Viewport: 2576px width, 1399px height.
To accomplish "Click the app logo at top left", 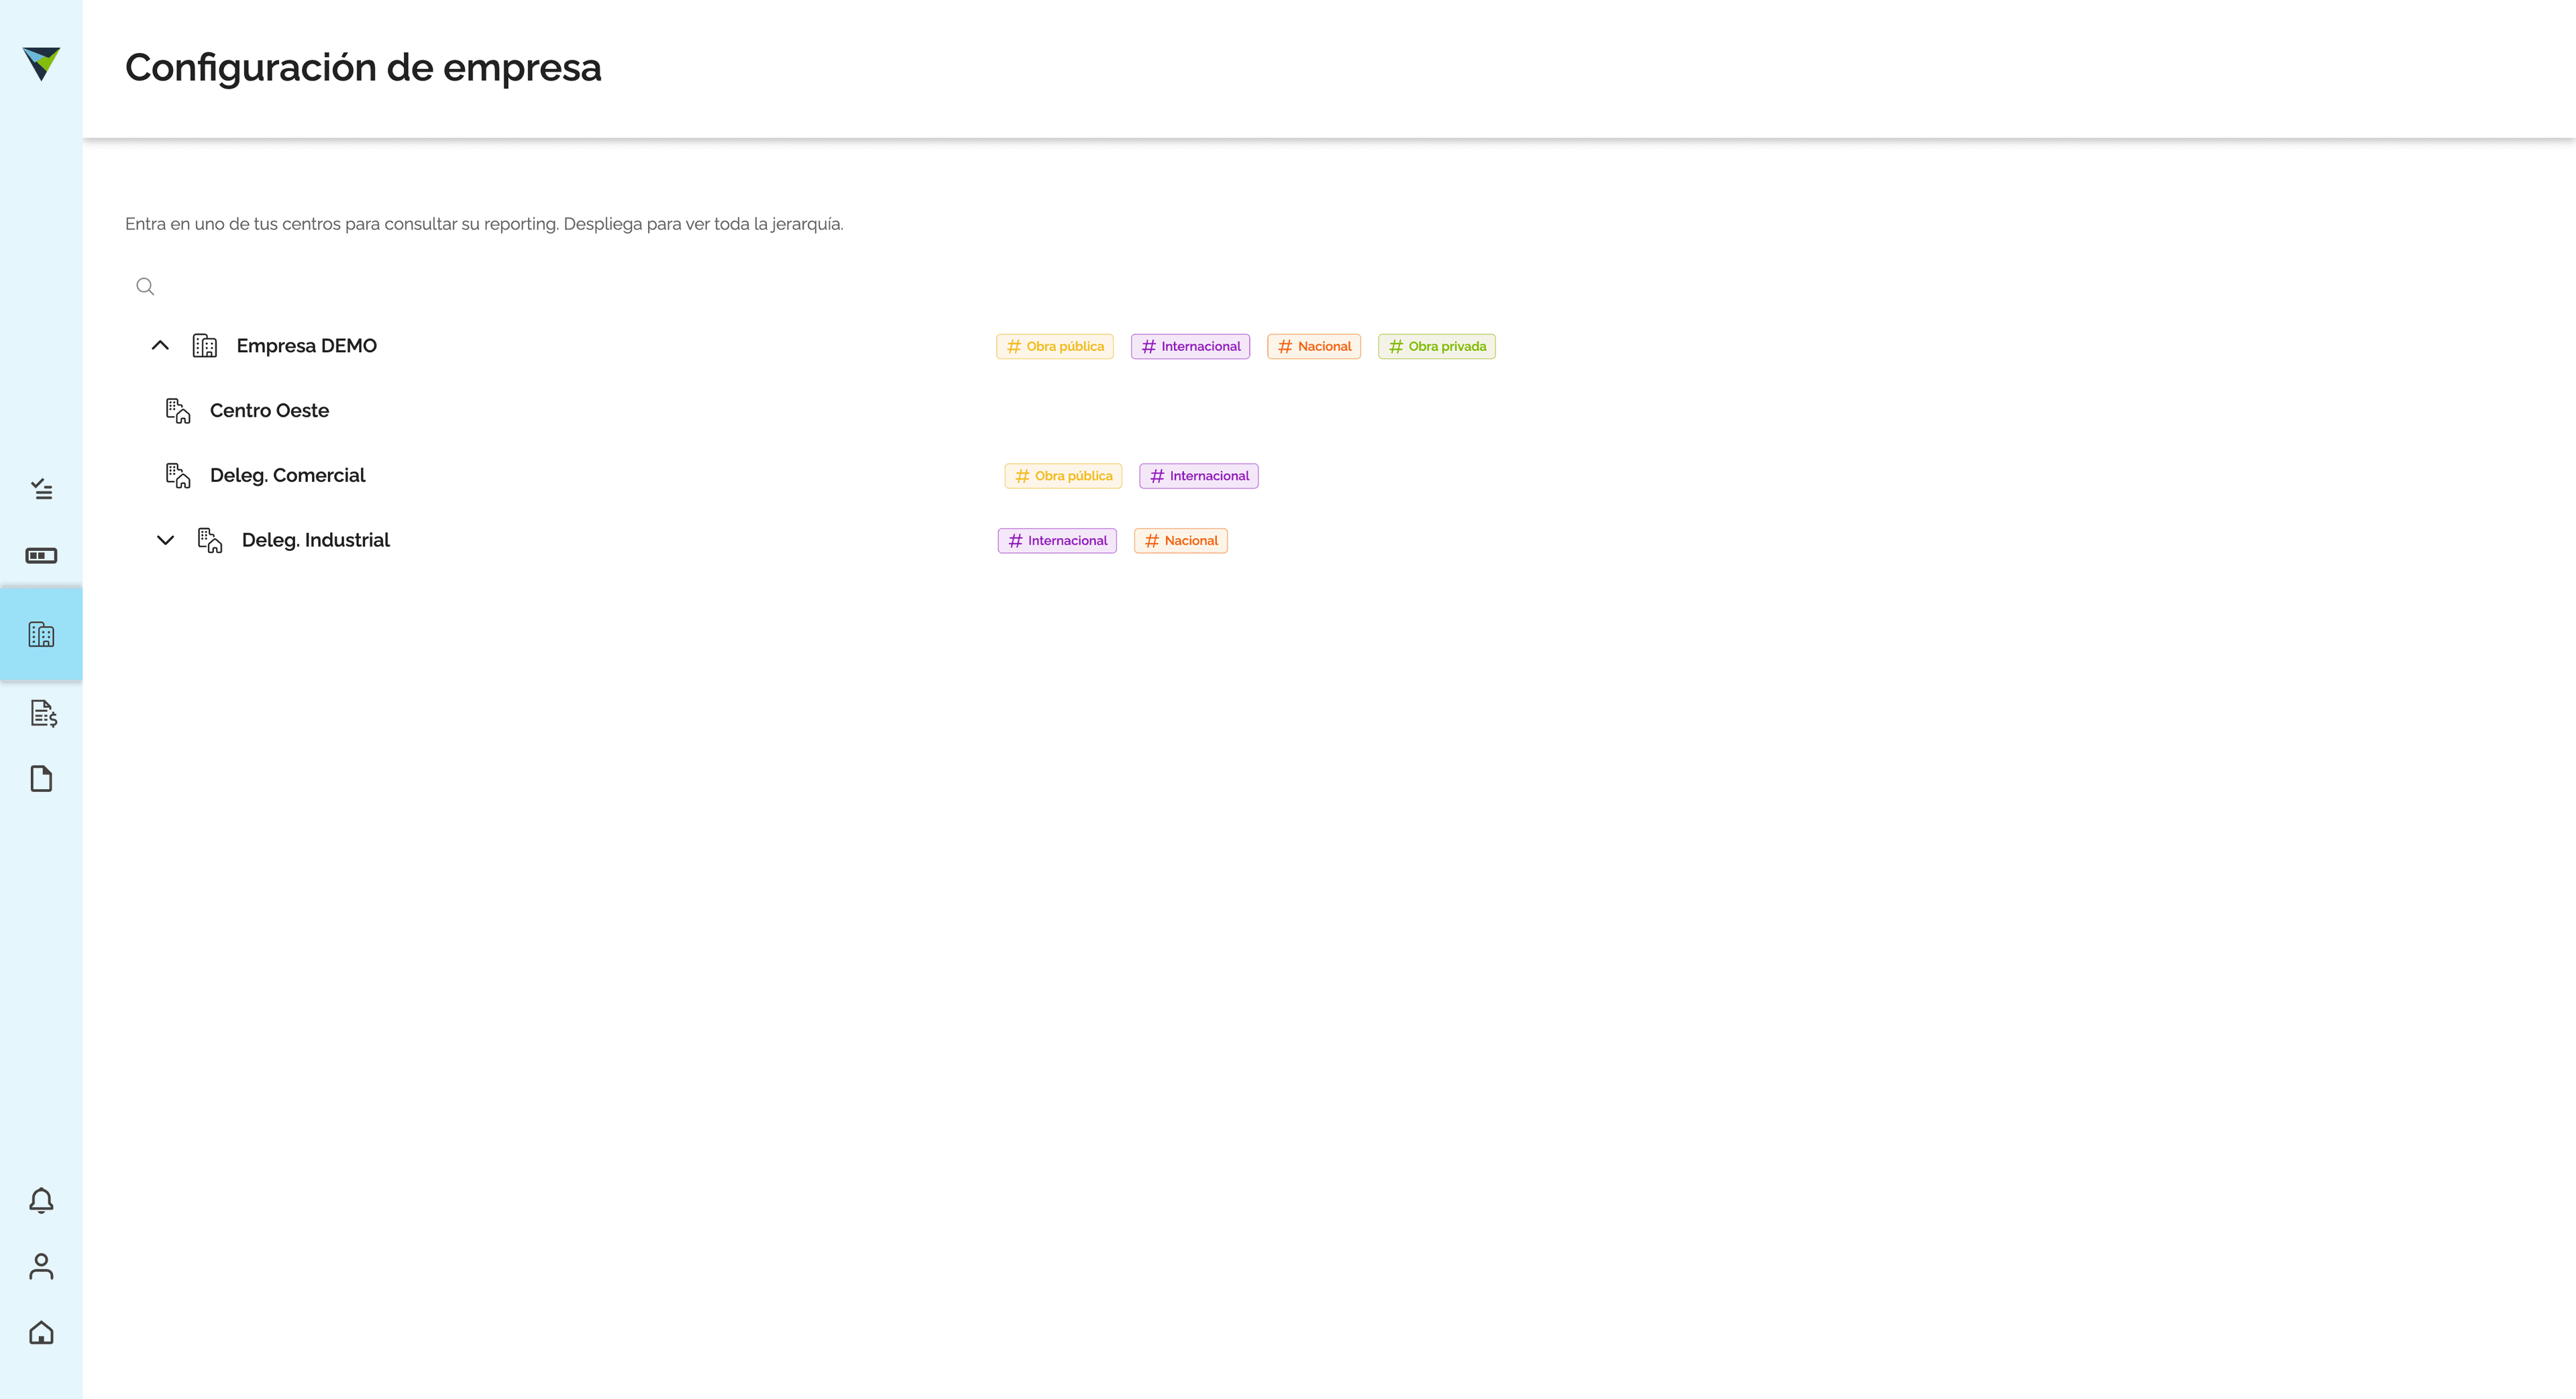I will [x=41, y=63].
